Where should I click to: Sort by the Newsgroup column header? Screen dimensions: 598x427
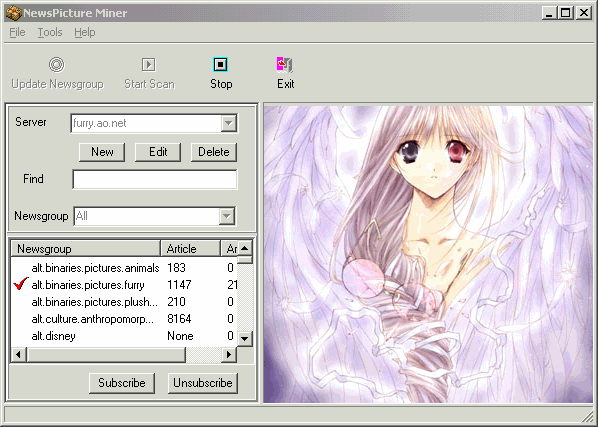coord(85,249)
